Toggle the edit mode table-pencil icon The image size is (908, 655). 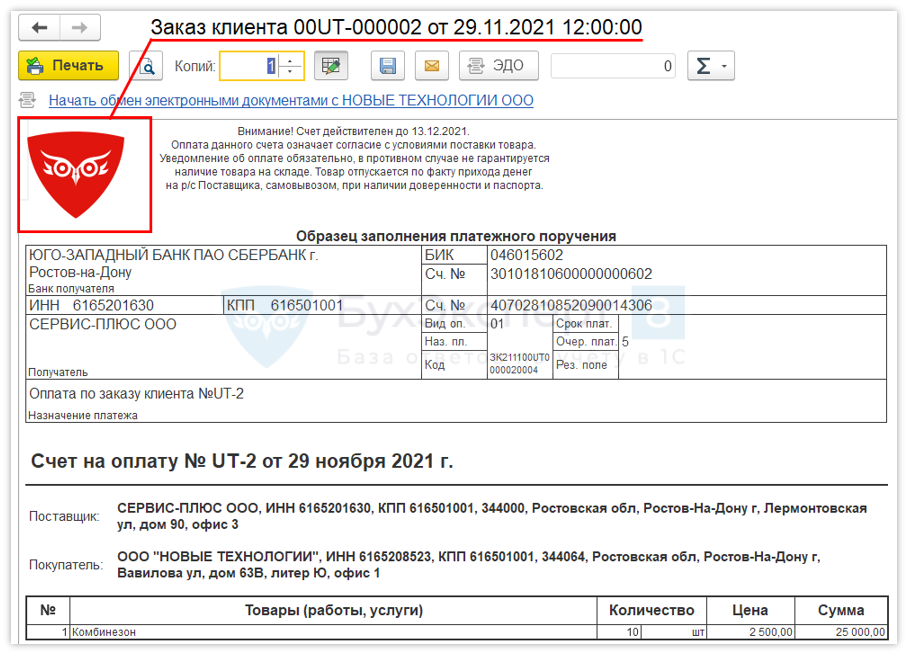click(331, 65)
